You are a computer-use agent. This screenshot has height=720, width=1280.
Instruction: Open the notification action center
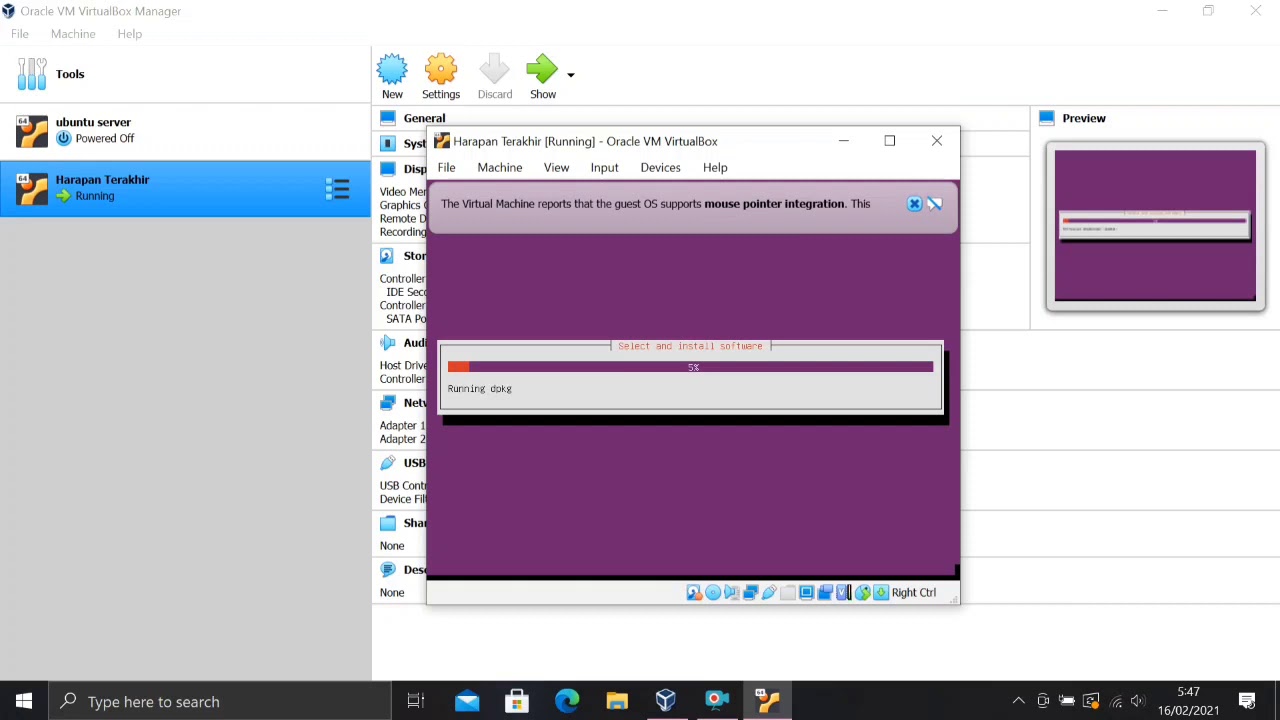click(x=1247, y=701)
